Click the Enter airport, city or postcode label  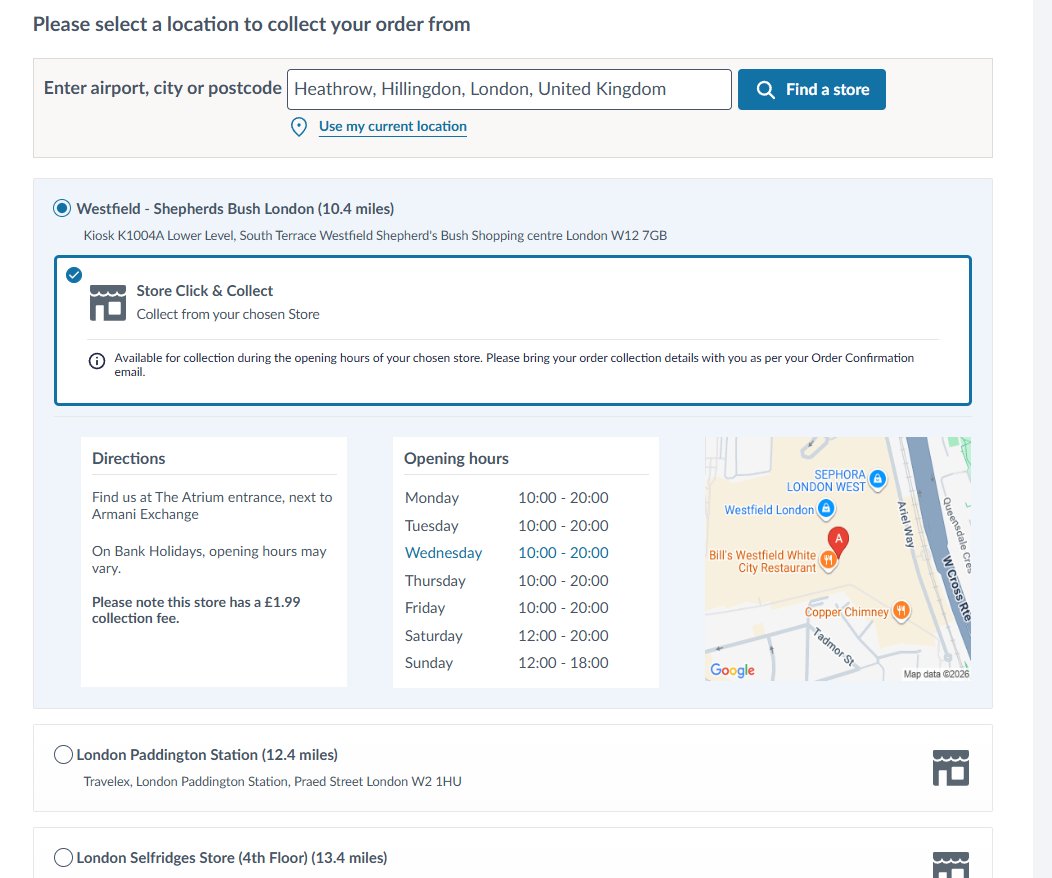point(162,88)
